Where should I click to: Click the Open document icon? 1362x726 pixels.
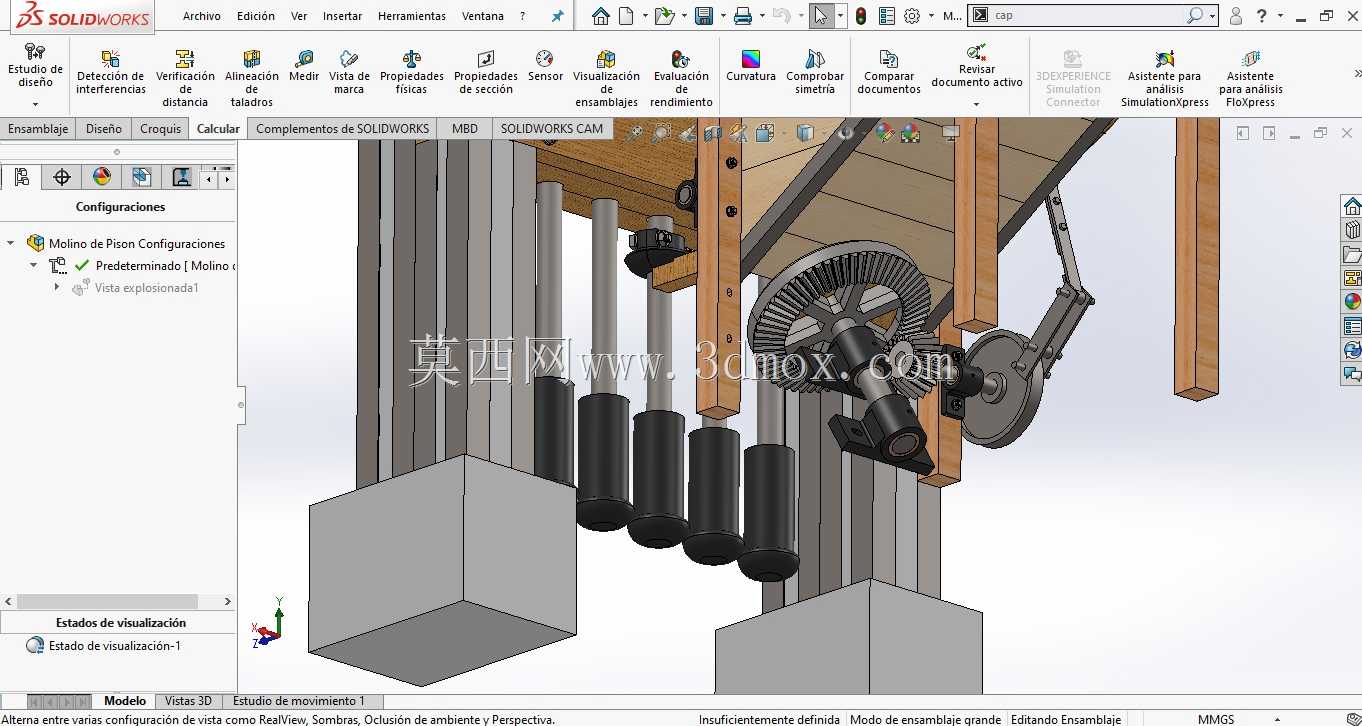pyautogui.click(x=663, y=16)
